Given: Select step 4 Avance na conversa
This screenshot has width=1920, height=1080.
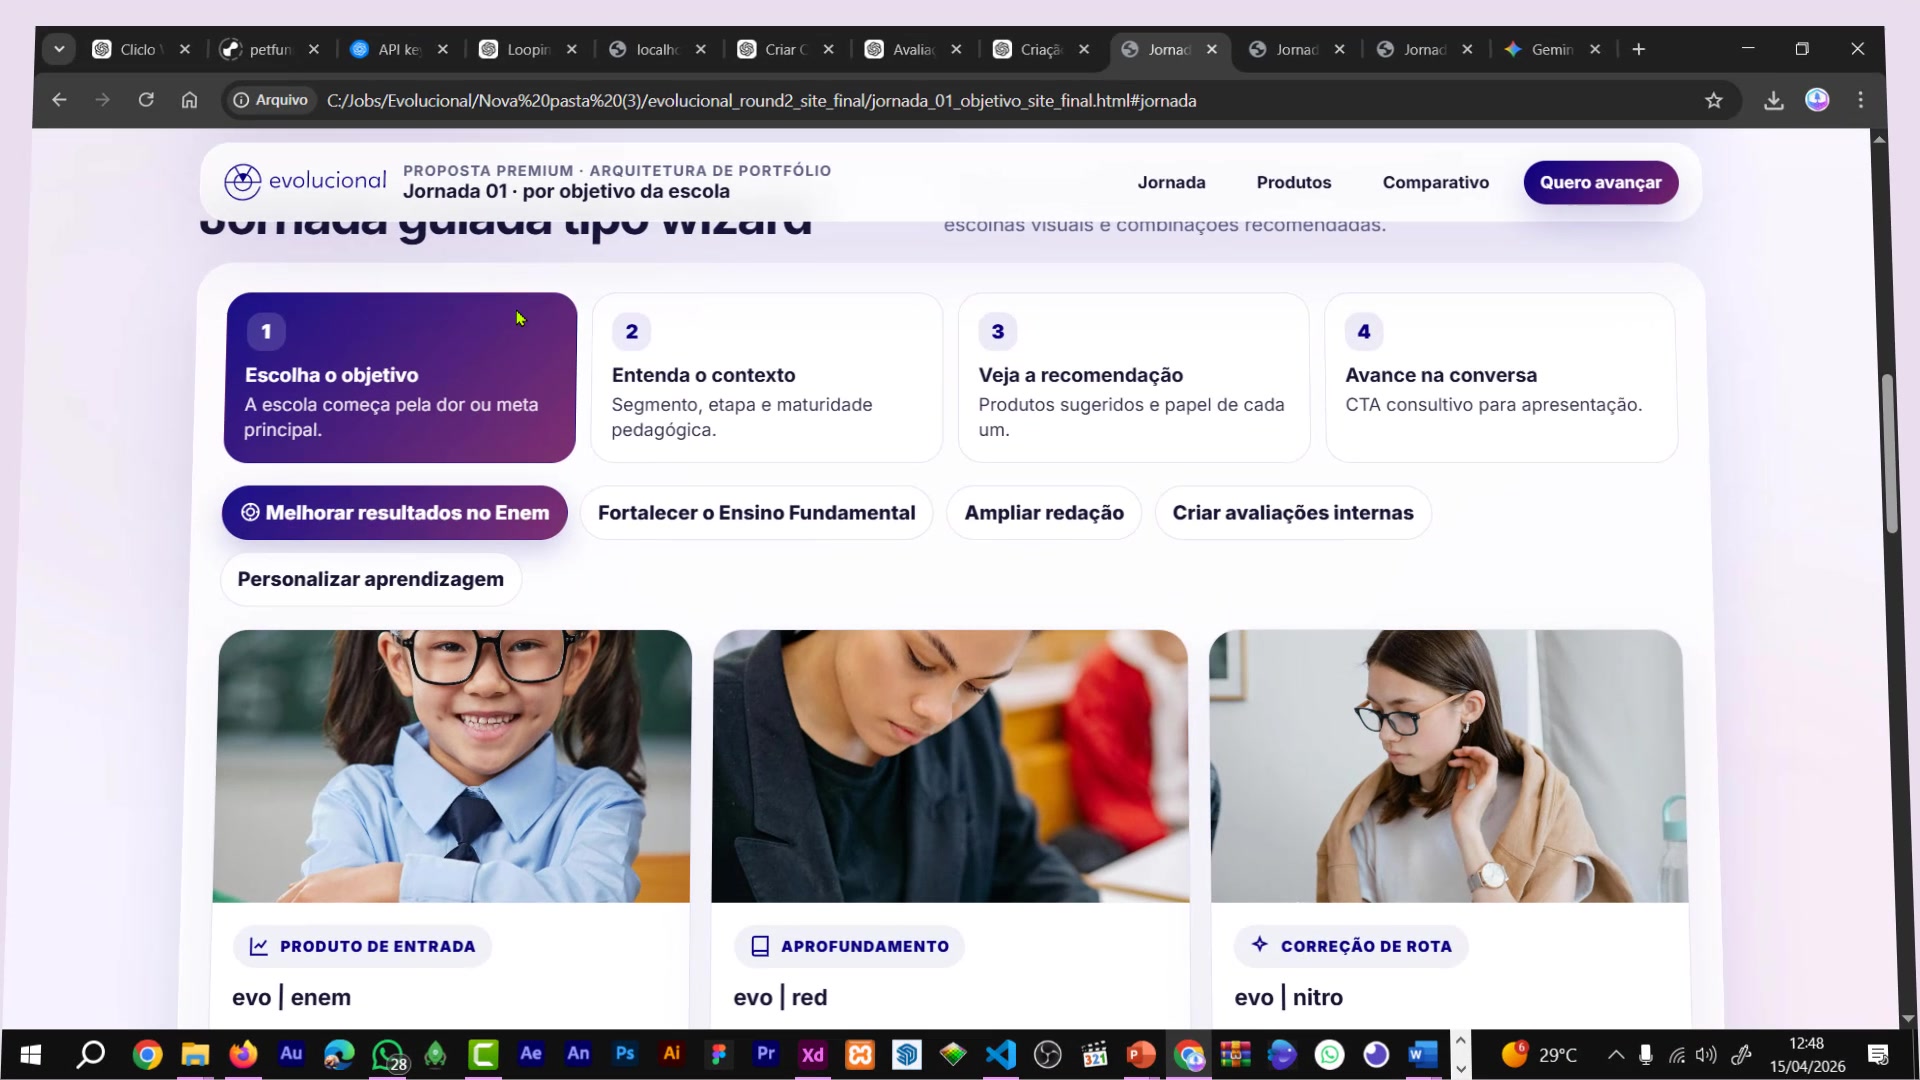Looking at the screenshot, I should [1501, 377].
